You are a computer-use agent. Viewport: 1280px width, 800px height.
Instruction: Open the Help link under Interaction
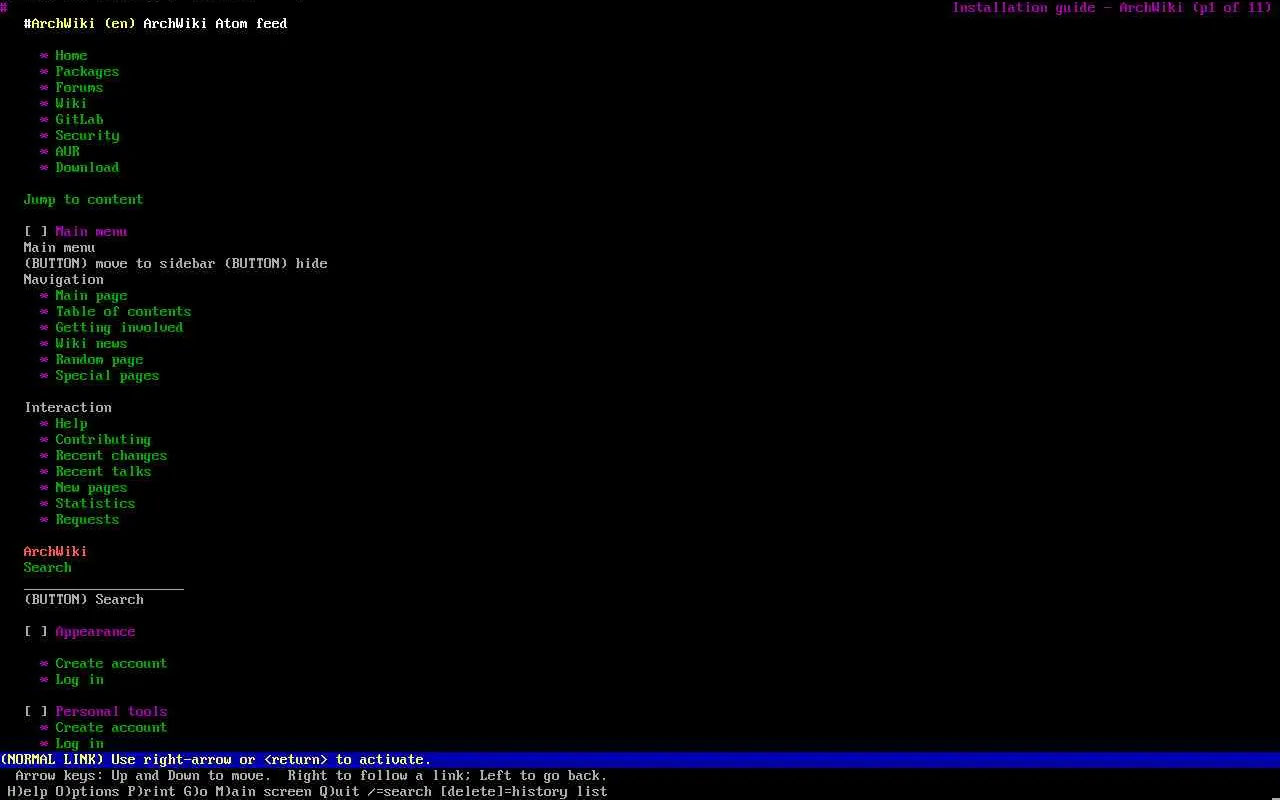[x=71, y=423]
